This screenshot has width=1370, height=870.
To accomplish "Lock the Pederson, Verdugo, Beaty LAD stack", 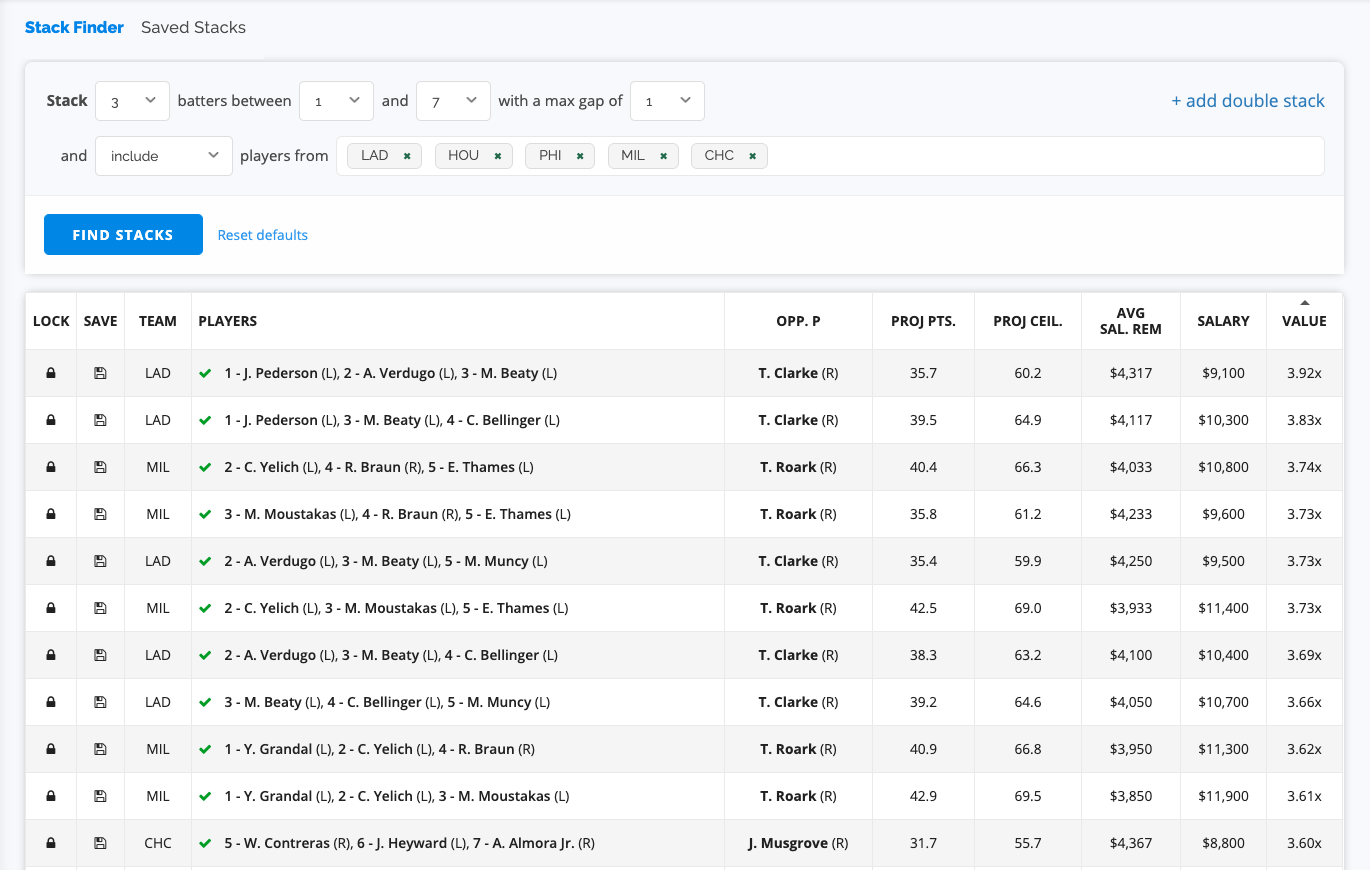I will (x=51, y=373).
